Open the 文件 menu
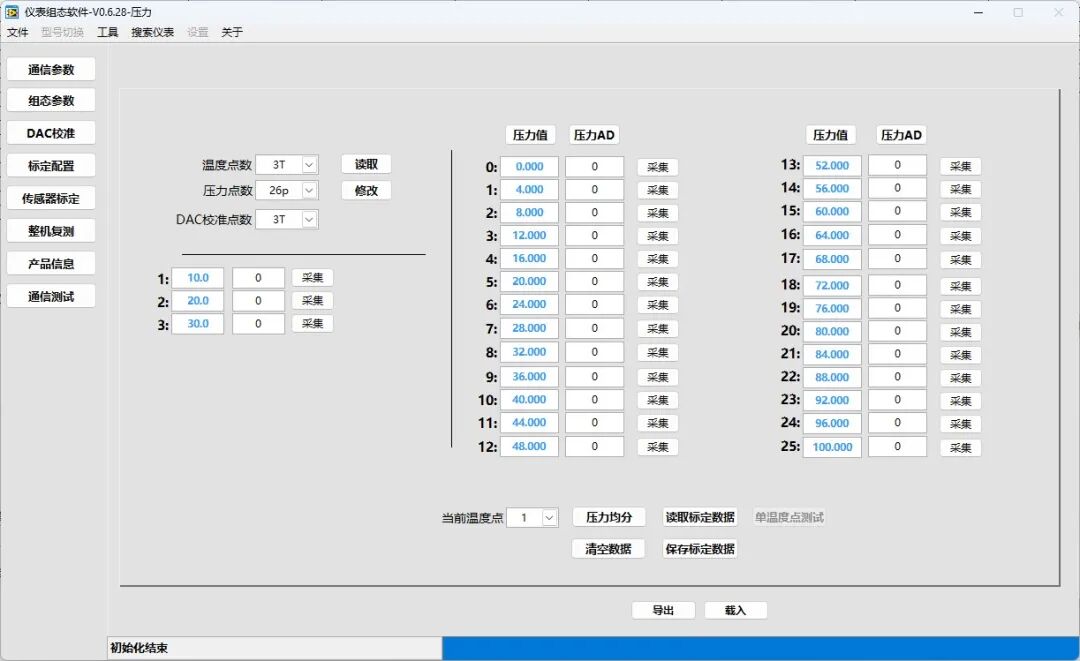The image size is (1080, 661). 17,32
